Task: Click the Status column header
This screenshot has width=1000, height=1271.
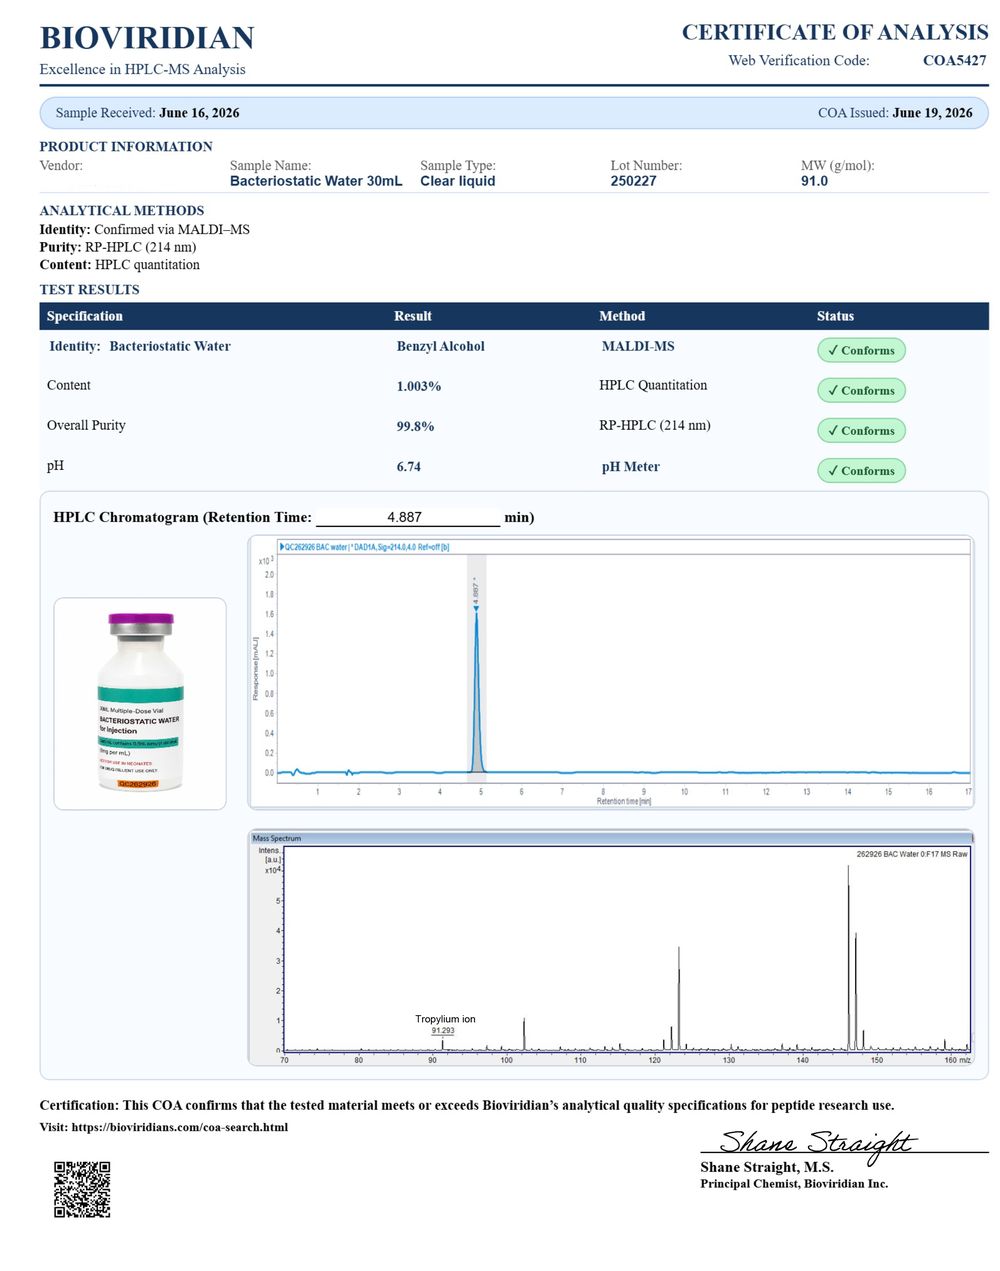Action: coord(835,316)
